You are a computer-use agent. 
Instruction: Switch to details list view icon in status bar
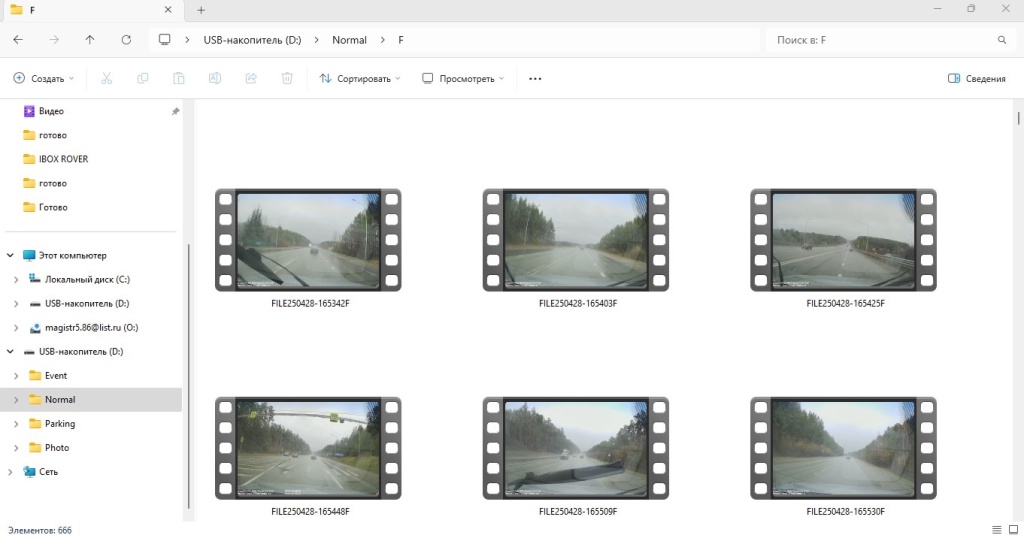(x=997, y=530)
